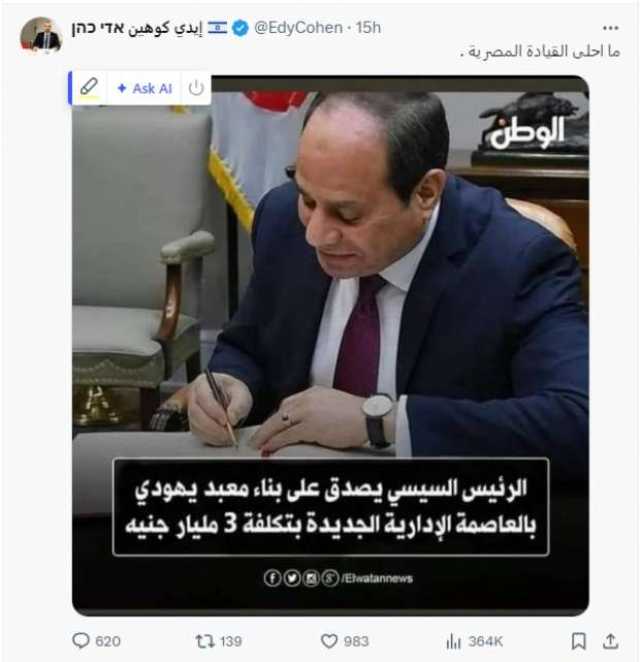Click the reply speech bubble icon
The height and width of the screenshot is (662, 640).
point(81,640)
